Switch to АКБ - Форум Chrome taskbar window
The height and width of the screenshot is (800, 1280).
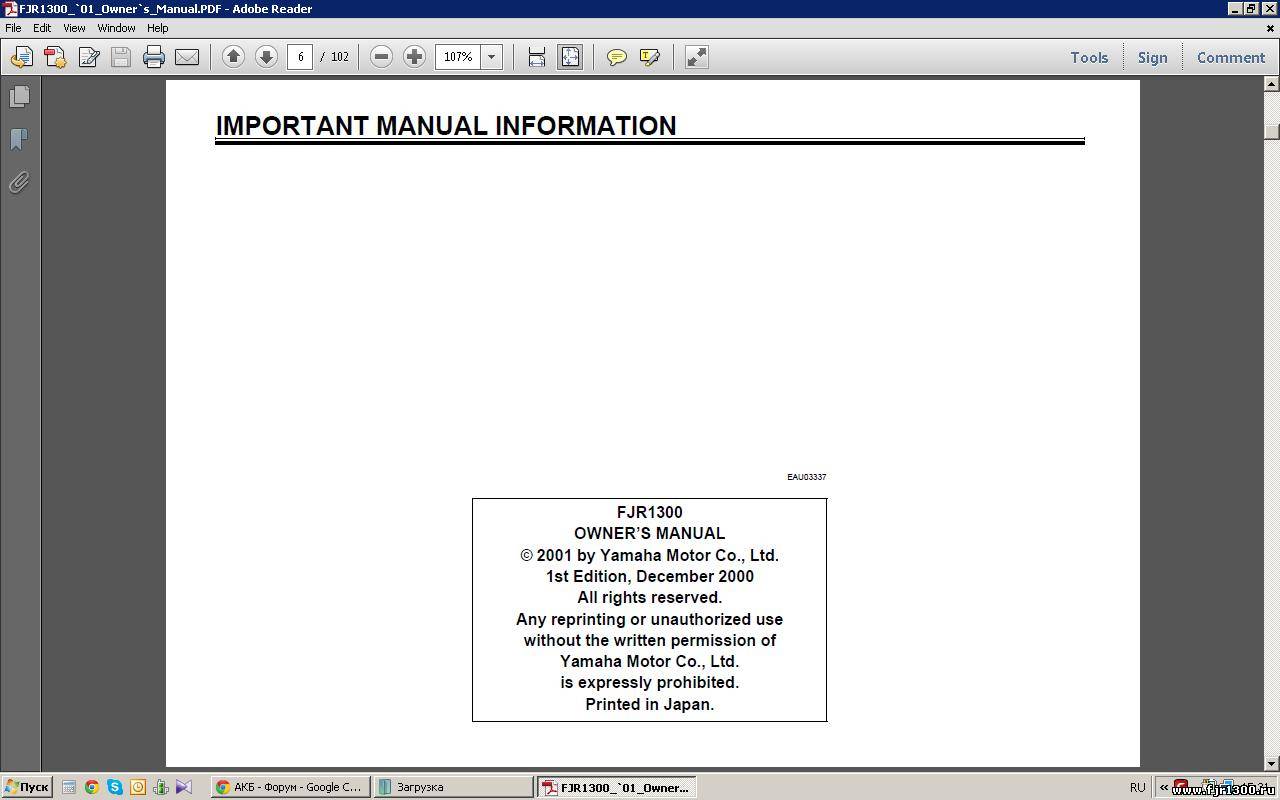point(290,787)
